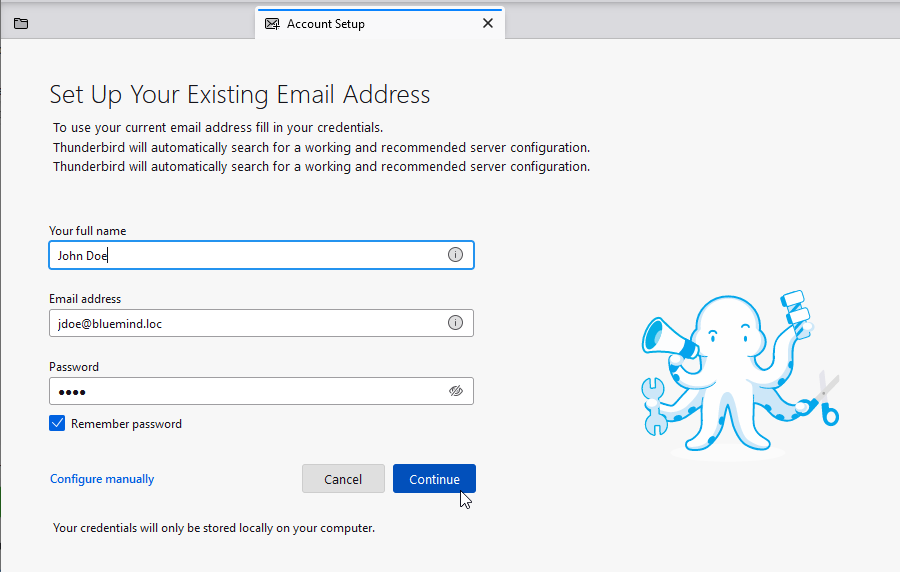Screen dimensions: 900x572
Task: Click info icon in the email address field
Action: point(455,323)
